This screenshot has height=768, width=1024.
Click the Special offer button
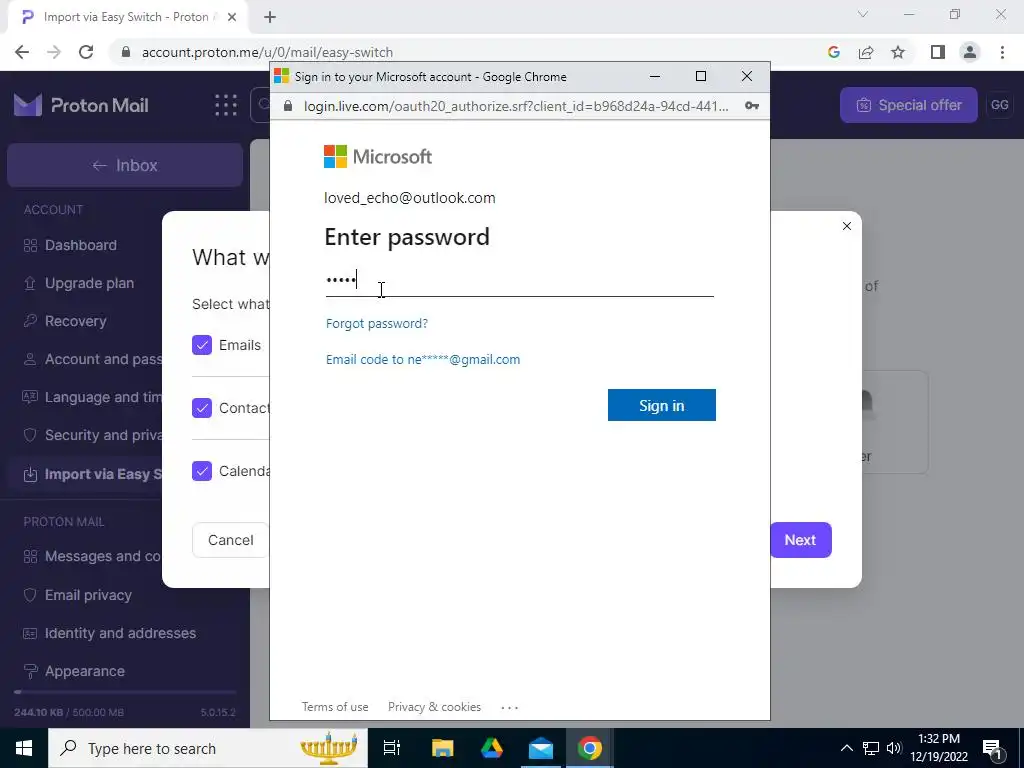pyautogui.click(x=908, y=105)
